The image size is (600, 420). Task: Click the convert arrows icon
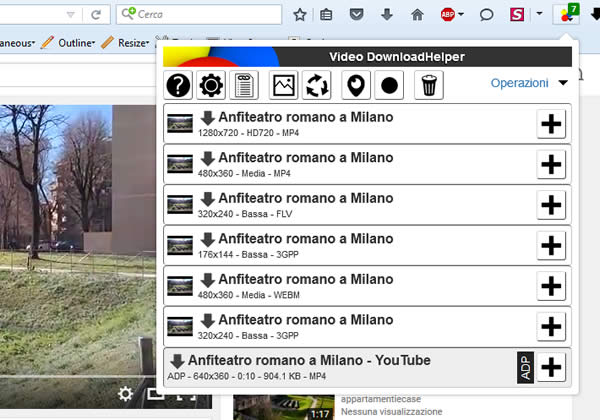316,85
